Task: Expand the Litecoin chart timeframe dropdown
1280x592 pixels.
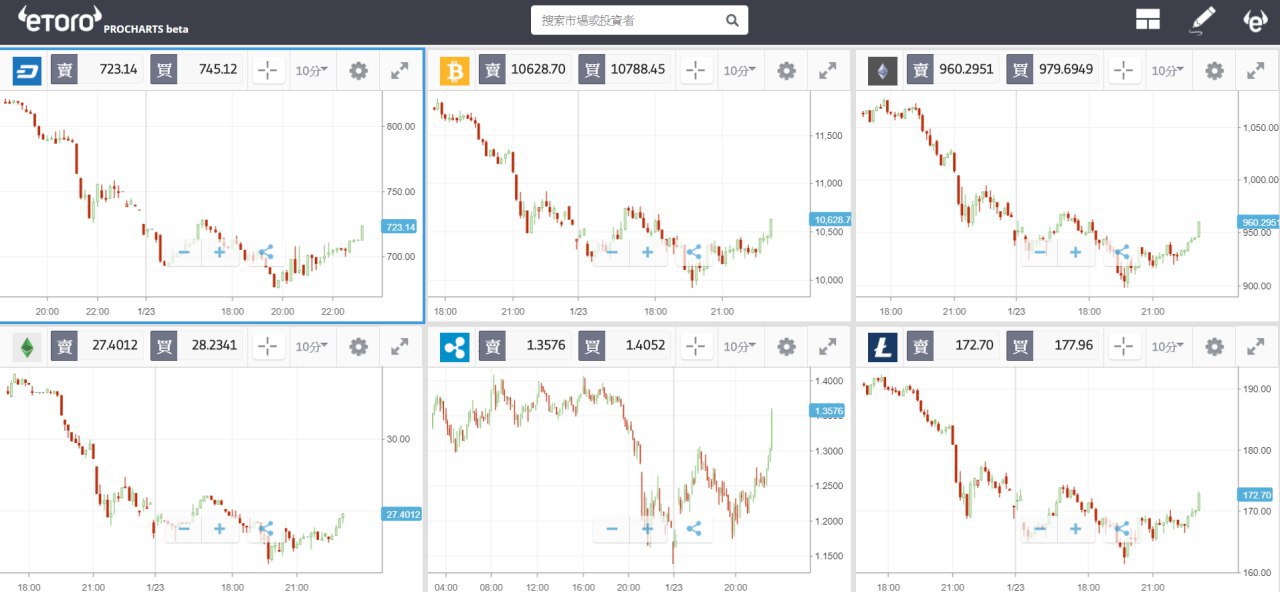Action: [1168, 347]
